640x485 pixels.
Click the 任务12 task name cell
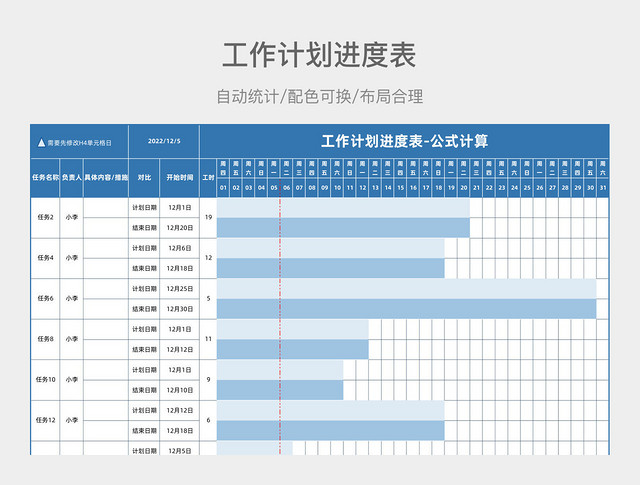pyautogui.click(x=45, y=420)
